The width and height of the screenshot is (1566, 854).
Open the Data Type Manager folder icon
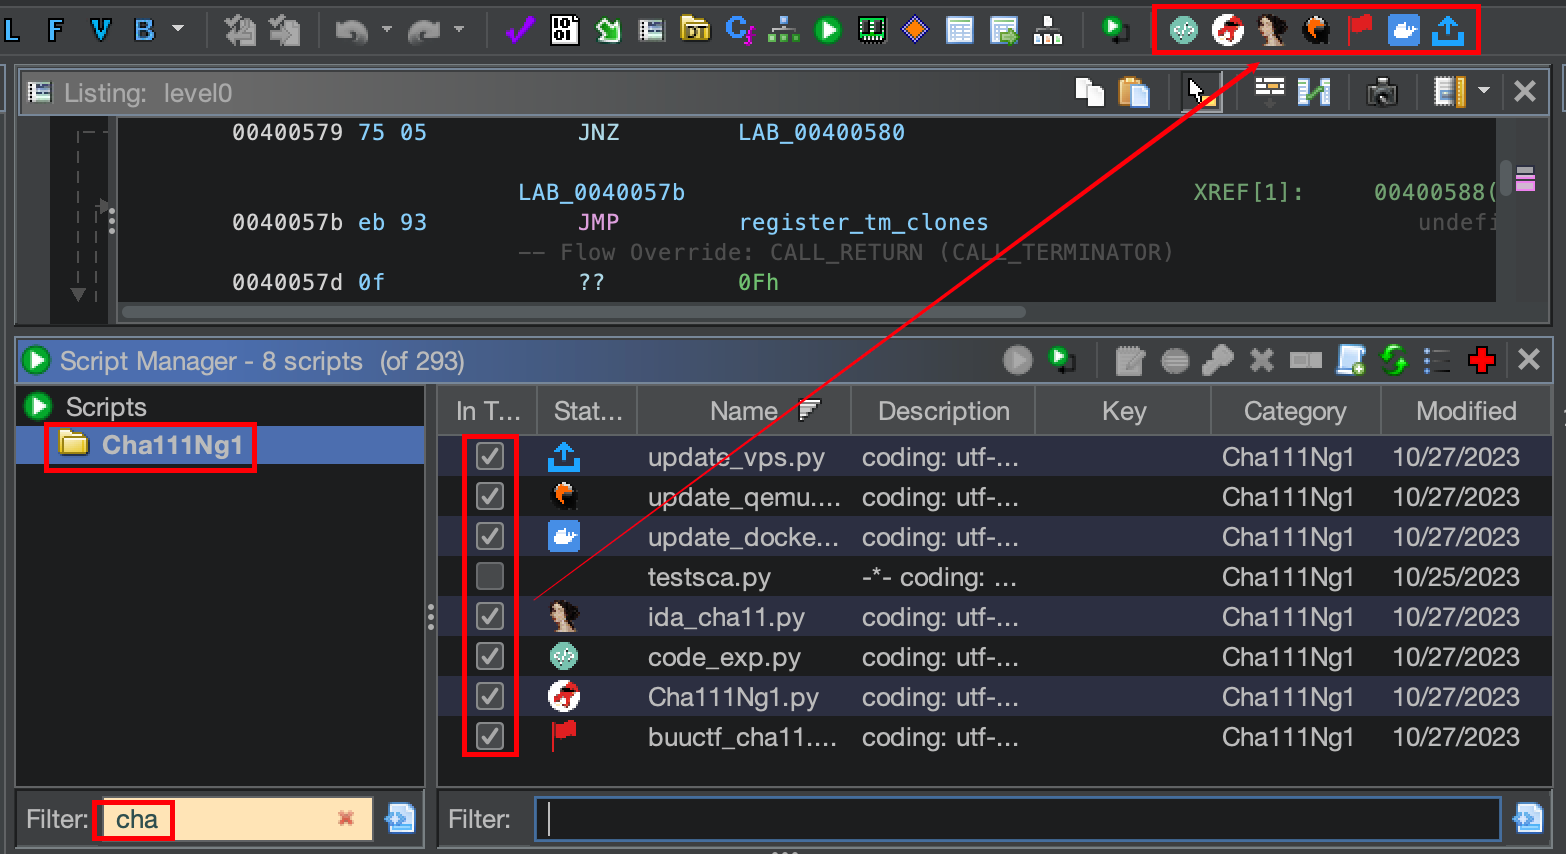(694, 30)
